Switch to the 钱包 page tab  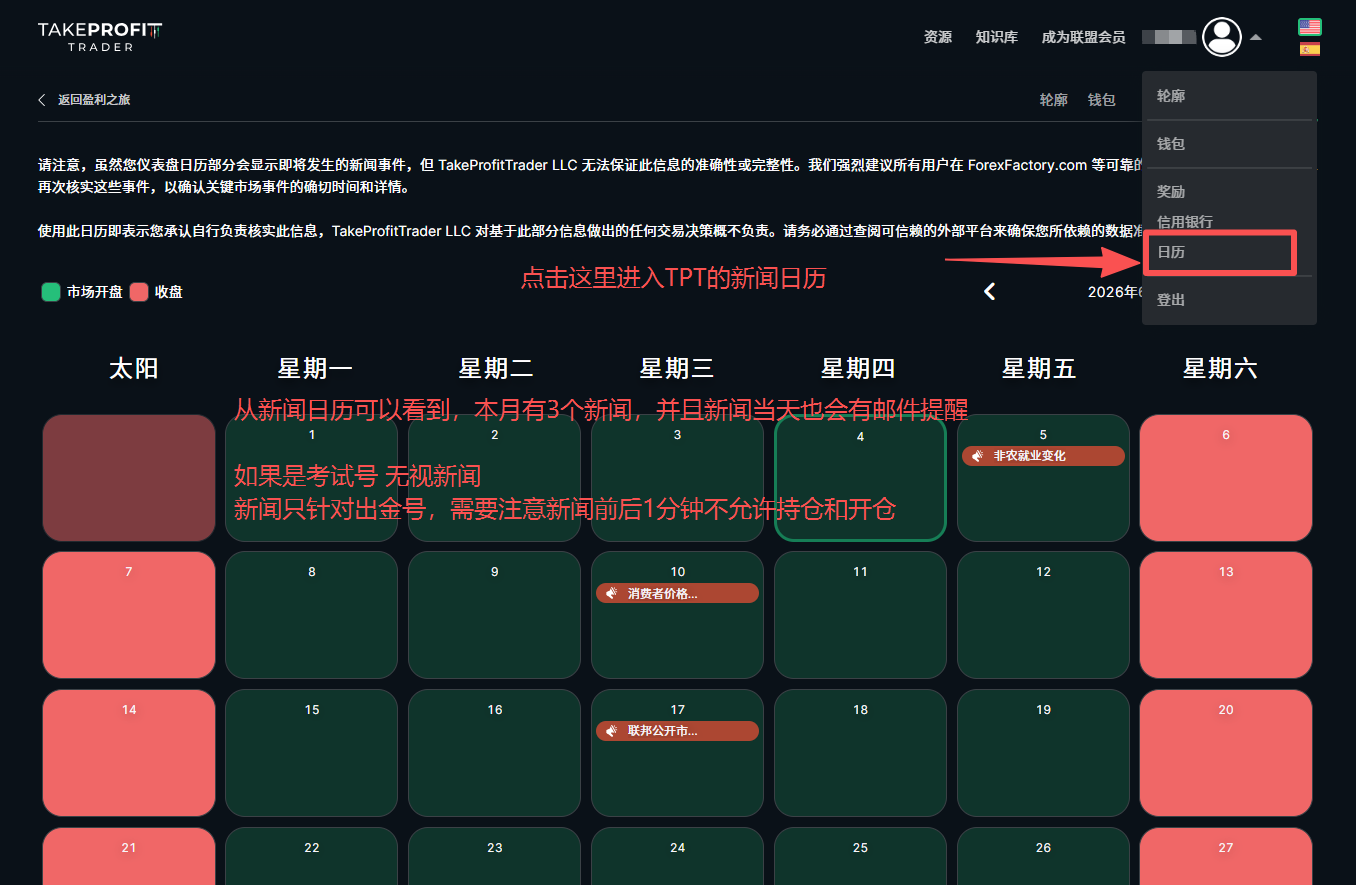(1102, 100)
